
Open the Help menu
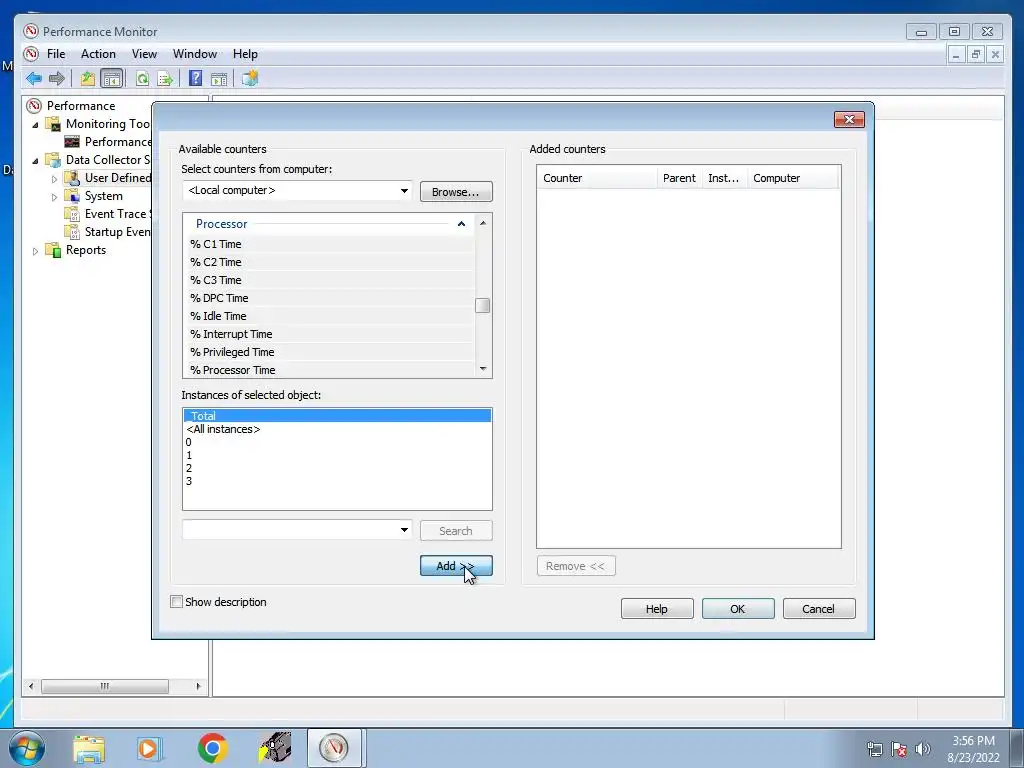point(245,54)
